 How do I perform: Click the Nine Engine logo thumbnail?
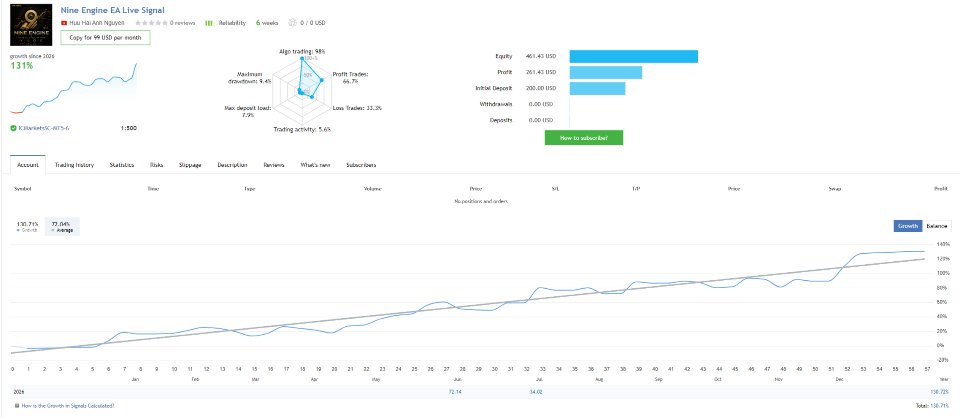(x=31, y=25)
